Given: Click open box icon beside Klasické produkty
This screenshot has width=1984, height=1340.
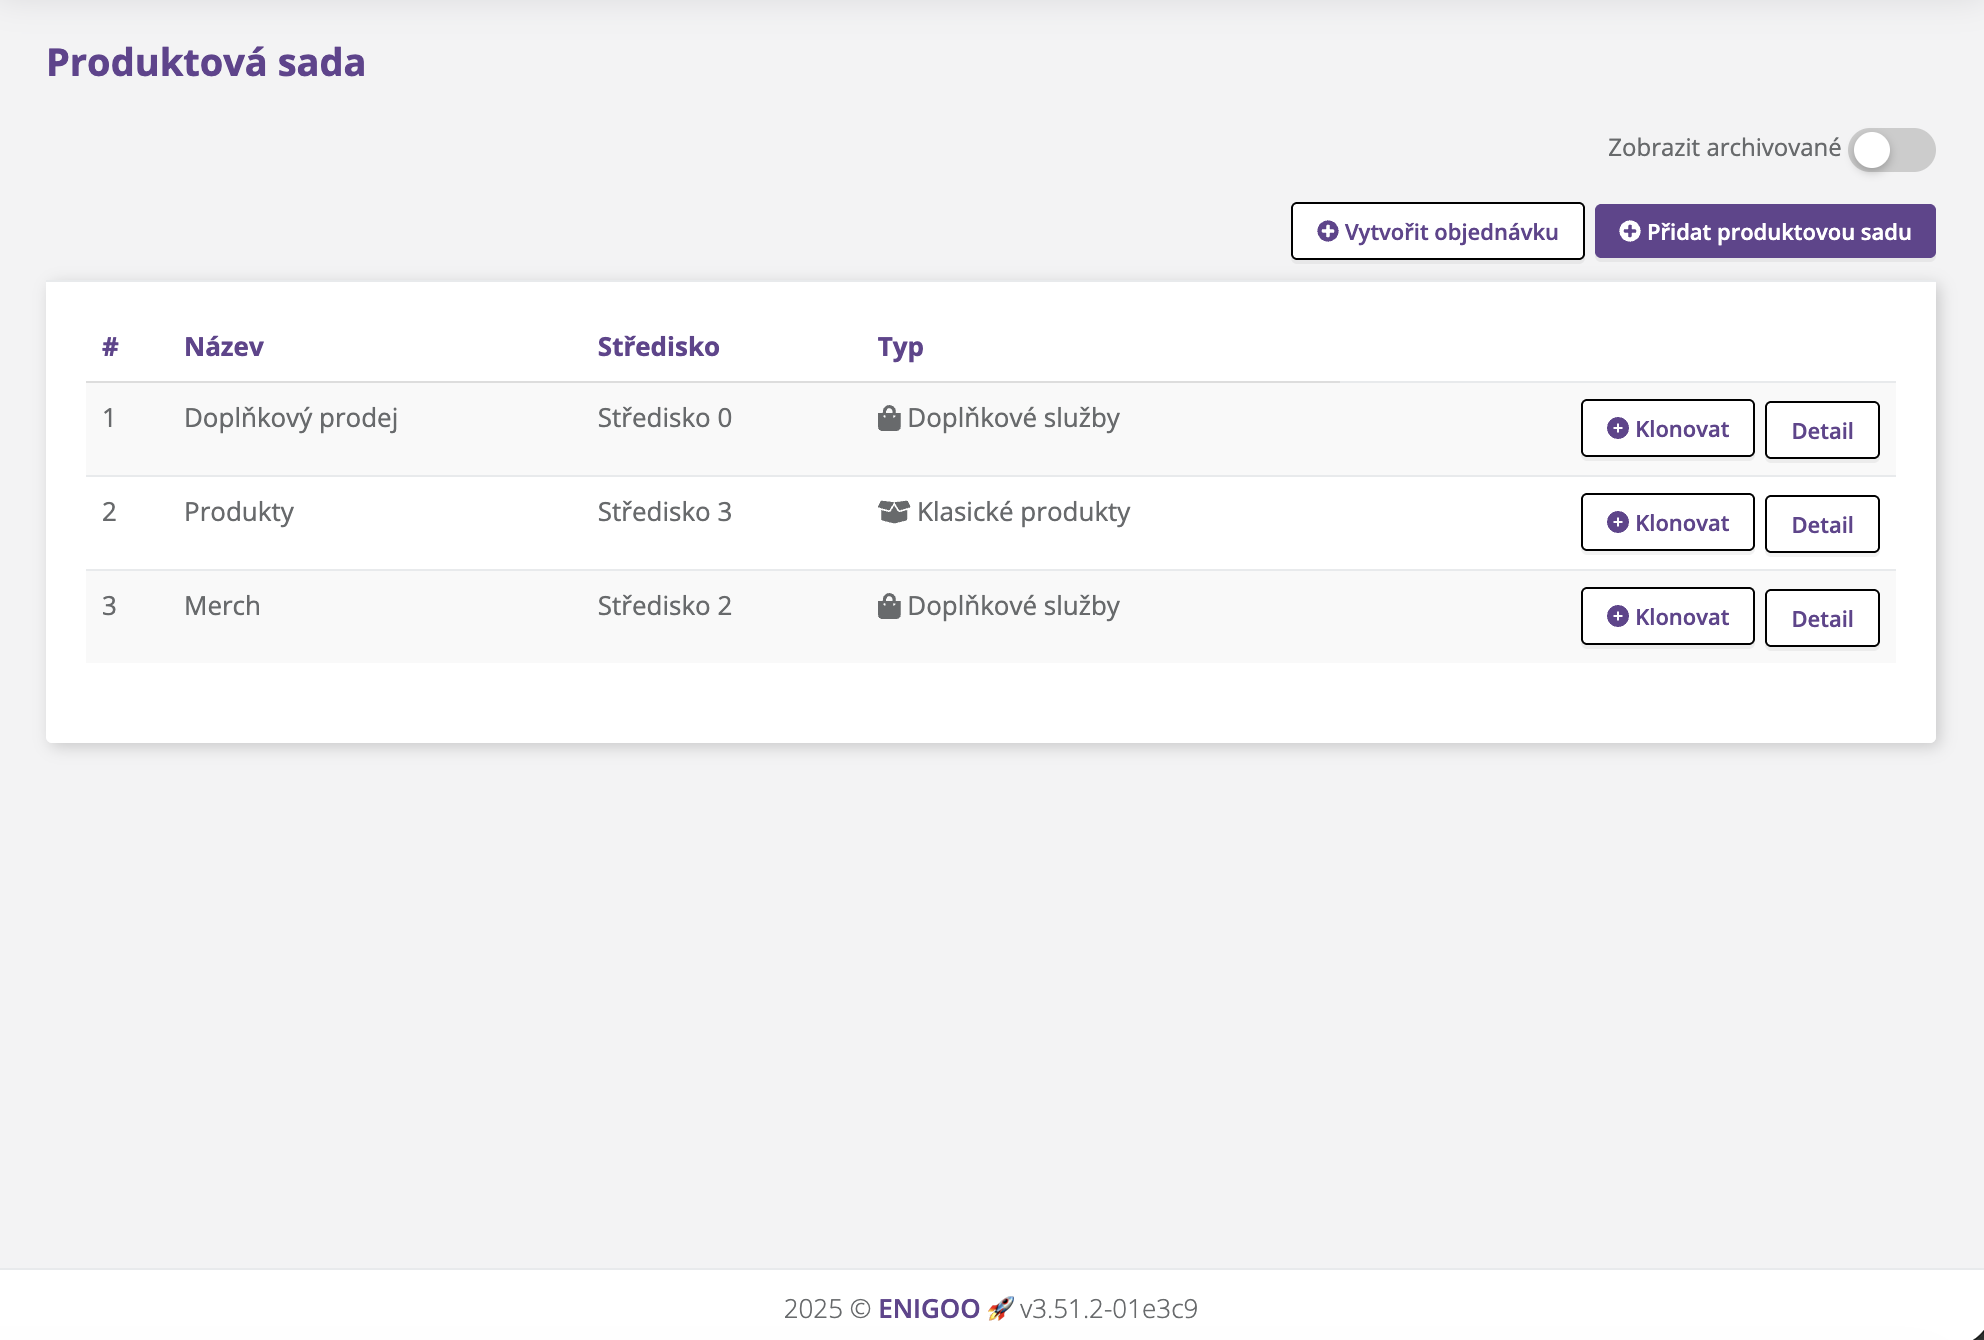Looking at the screenshot, I should [893, 512].
